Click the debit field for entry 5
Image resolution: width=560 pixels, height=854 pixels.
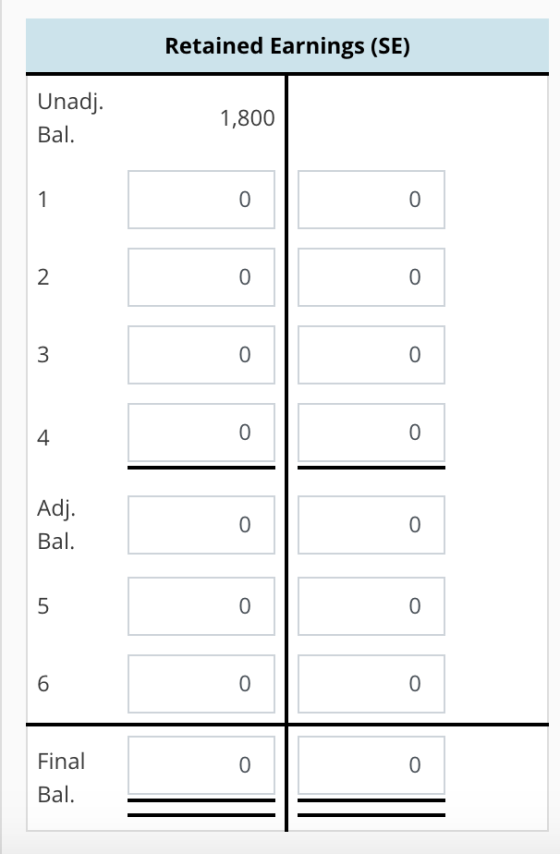pyautogui.click(x=202, y=606)
